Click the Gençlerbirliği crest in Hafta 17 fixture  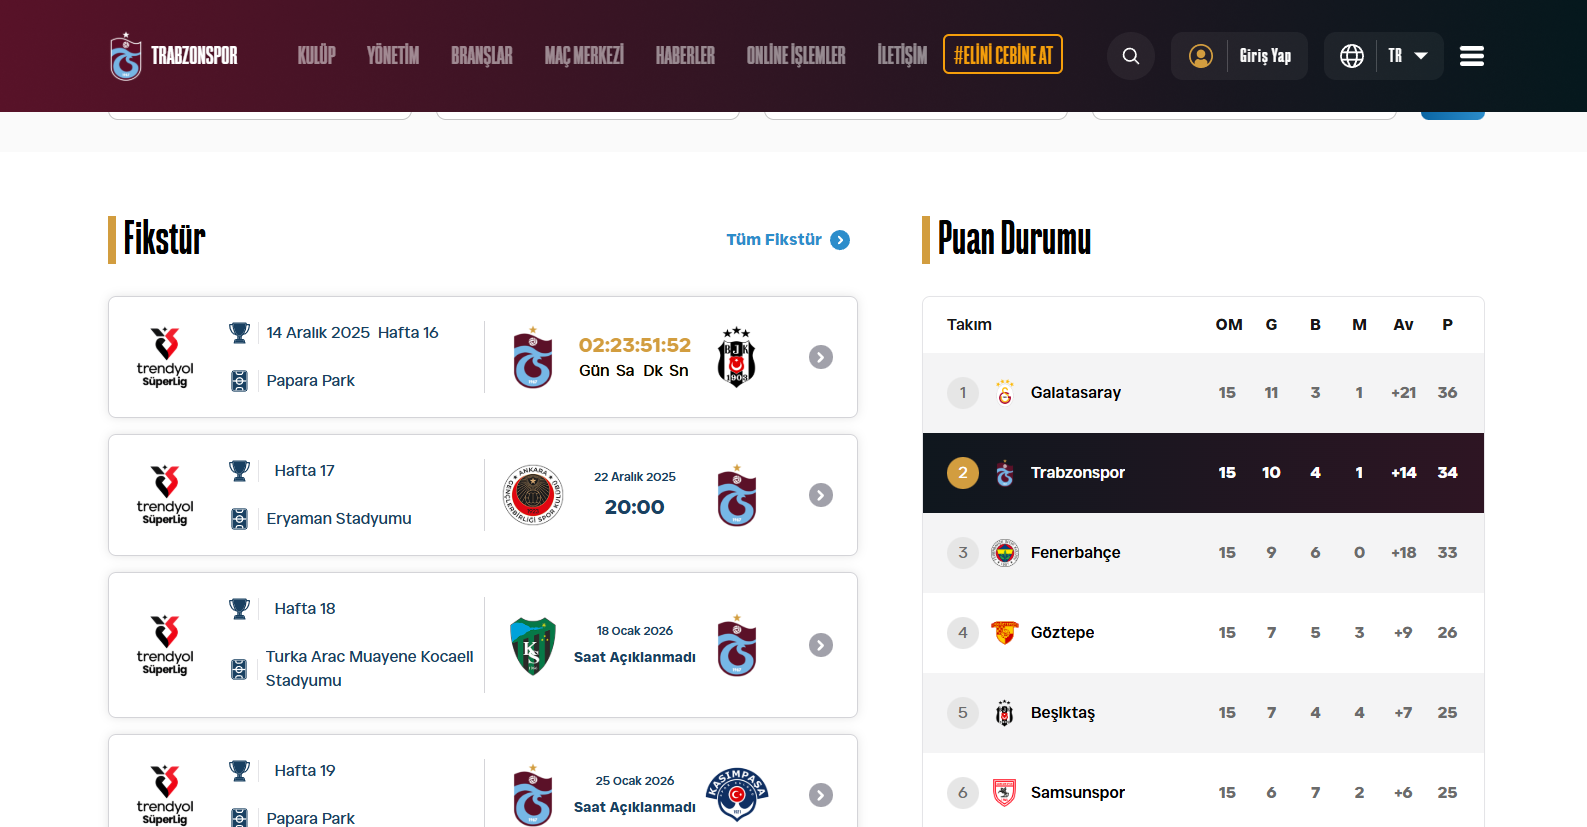[533, 495]
